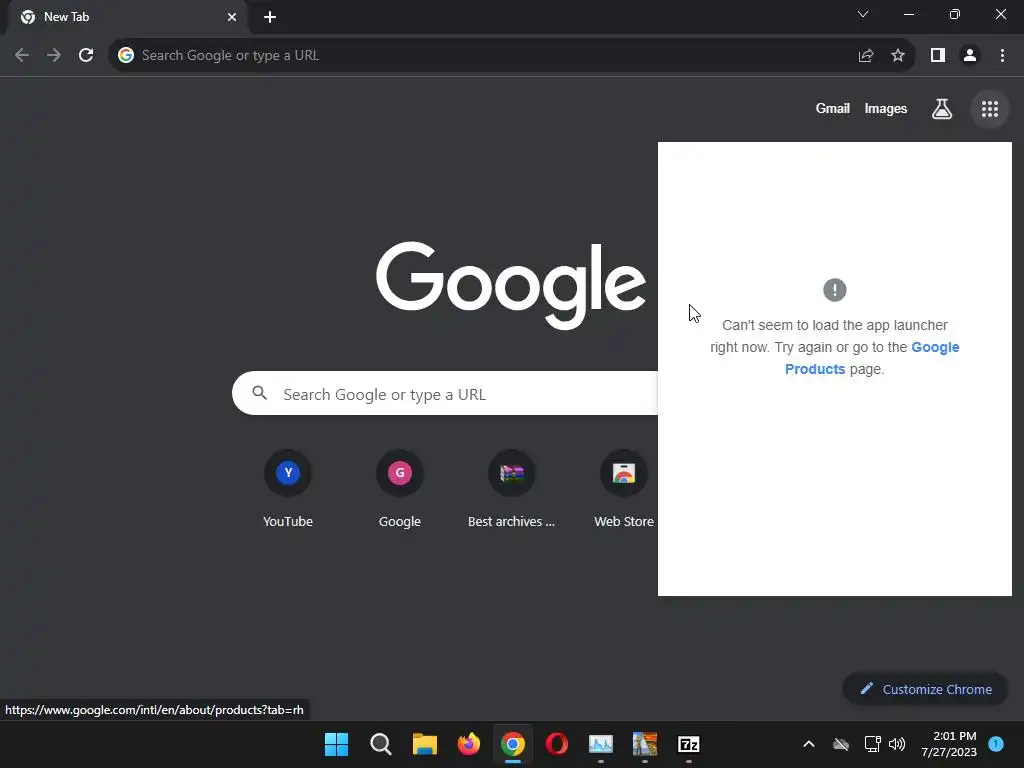The image size is (1024, 768).
Task: Open the Web Store shortcut
Action: click(624, 489)
